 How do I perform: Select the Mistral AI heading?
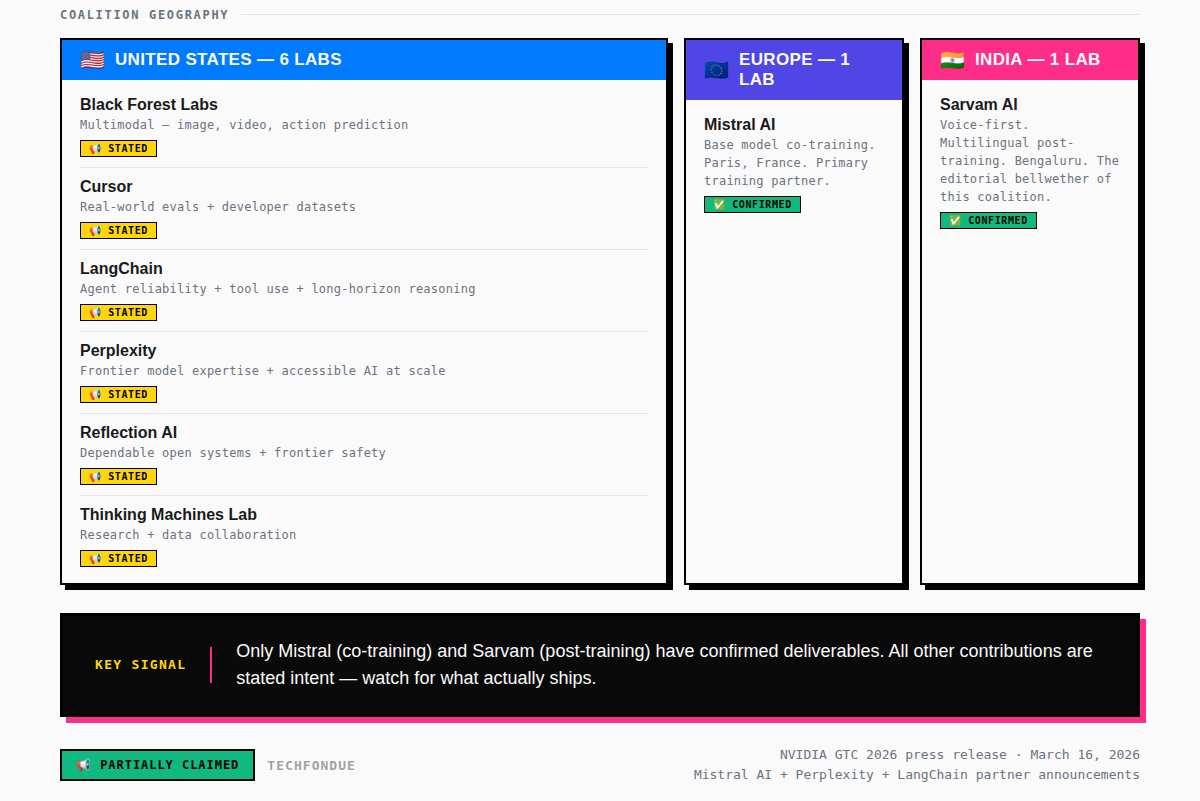[740, 124]
